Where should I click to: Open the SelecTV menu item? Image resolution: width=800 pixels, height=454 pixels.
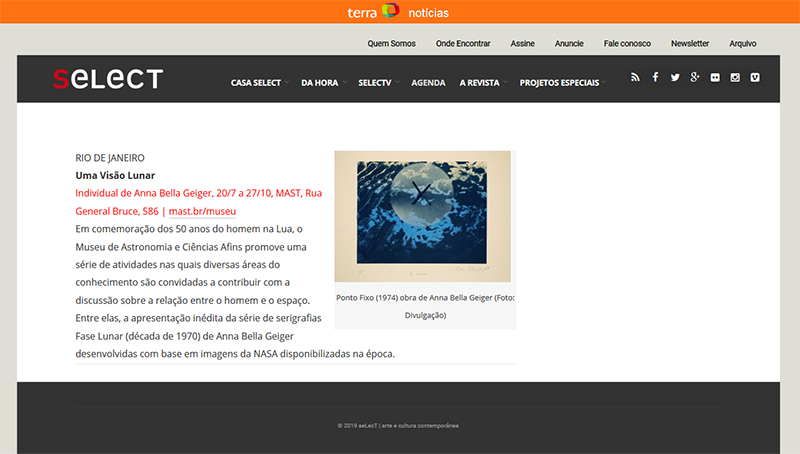pyautogui.click(x=374, y=83)
